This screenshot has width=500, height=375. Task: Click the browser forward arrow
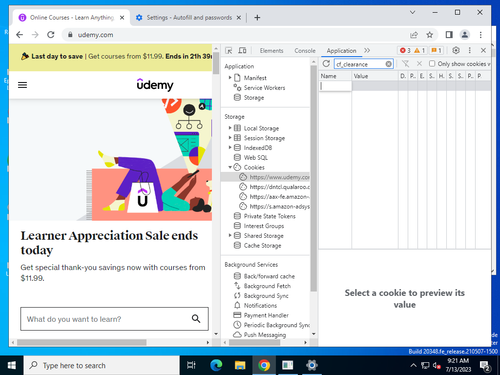point(35,35)
